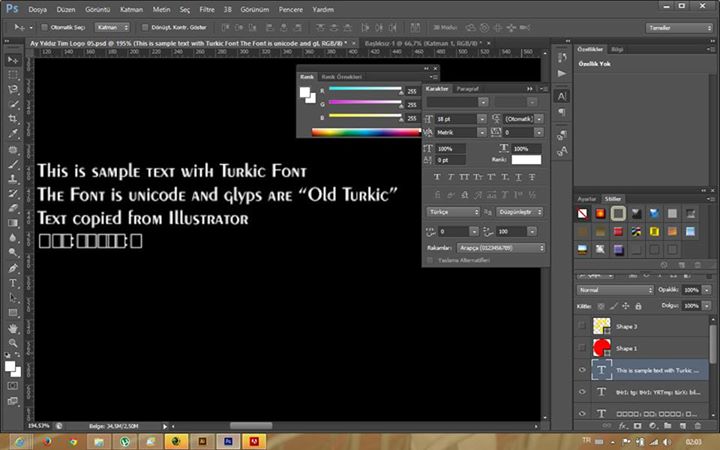The width and height of the screenshot is (720, 450).
Task: Open the Türkçe language dropdown
Action: point(453,212)
